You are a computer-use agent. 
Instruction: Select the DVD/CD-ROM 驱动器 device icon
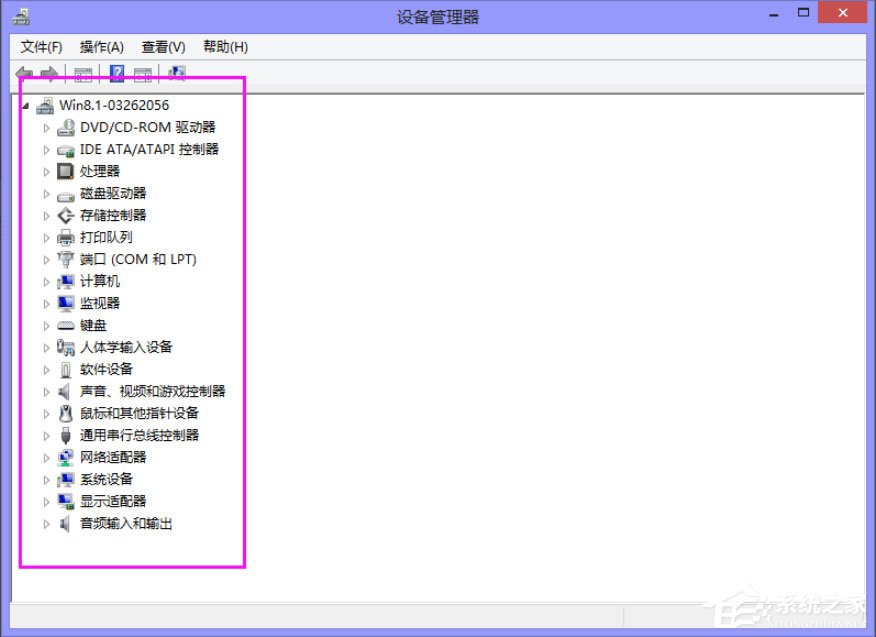pyautogui.click(x=66, y=127)
